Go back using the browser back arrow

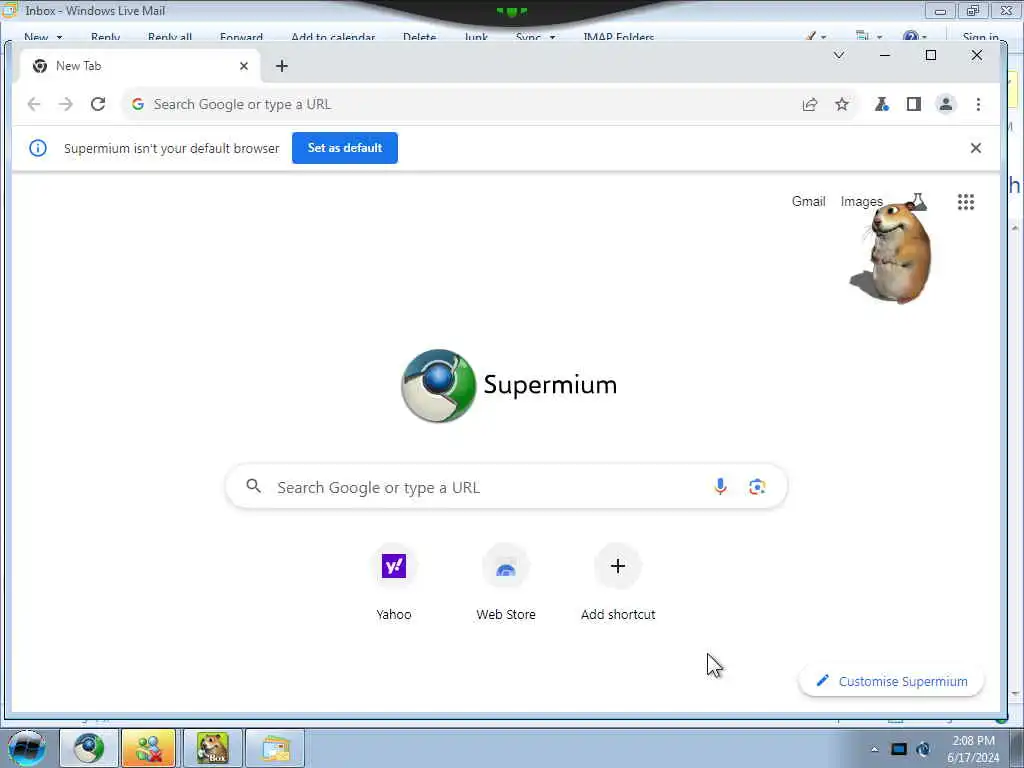tap(34, 104)
